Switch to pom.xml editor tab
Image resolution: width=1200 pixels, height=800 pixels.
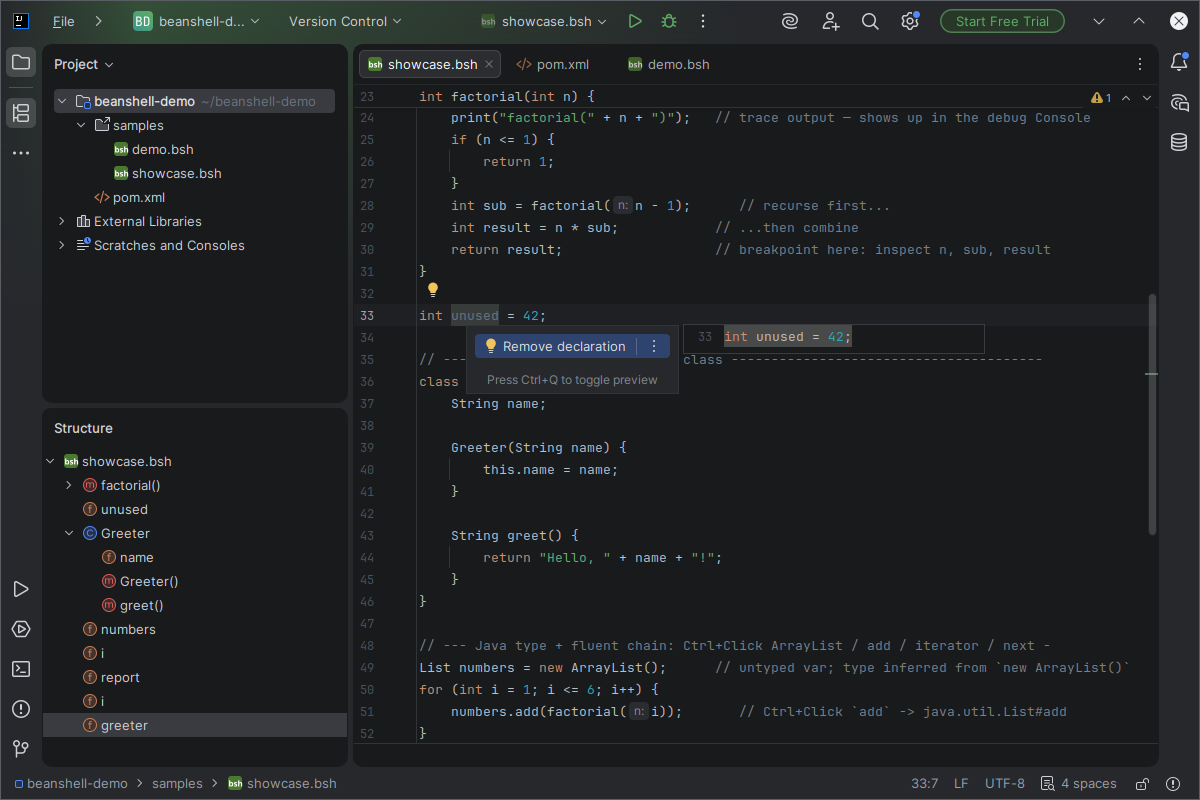point(552,64)
